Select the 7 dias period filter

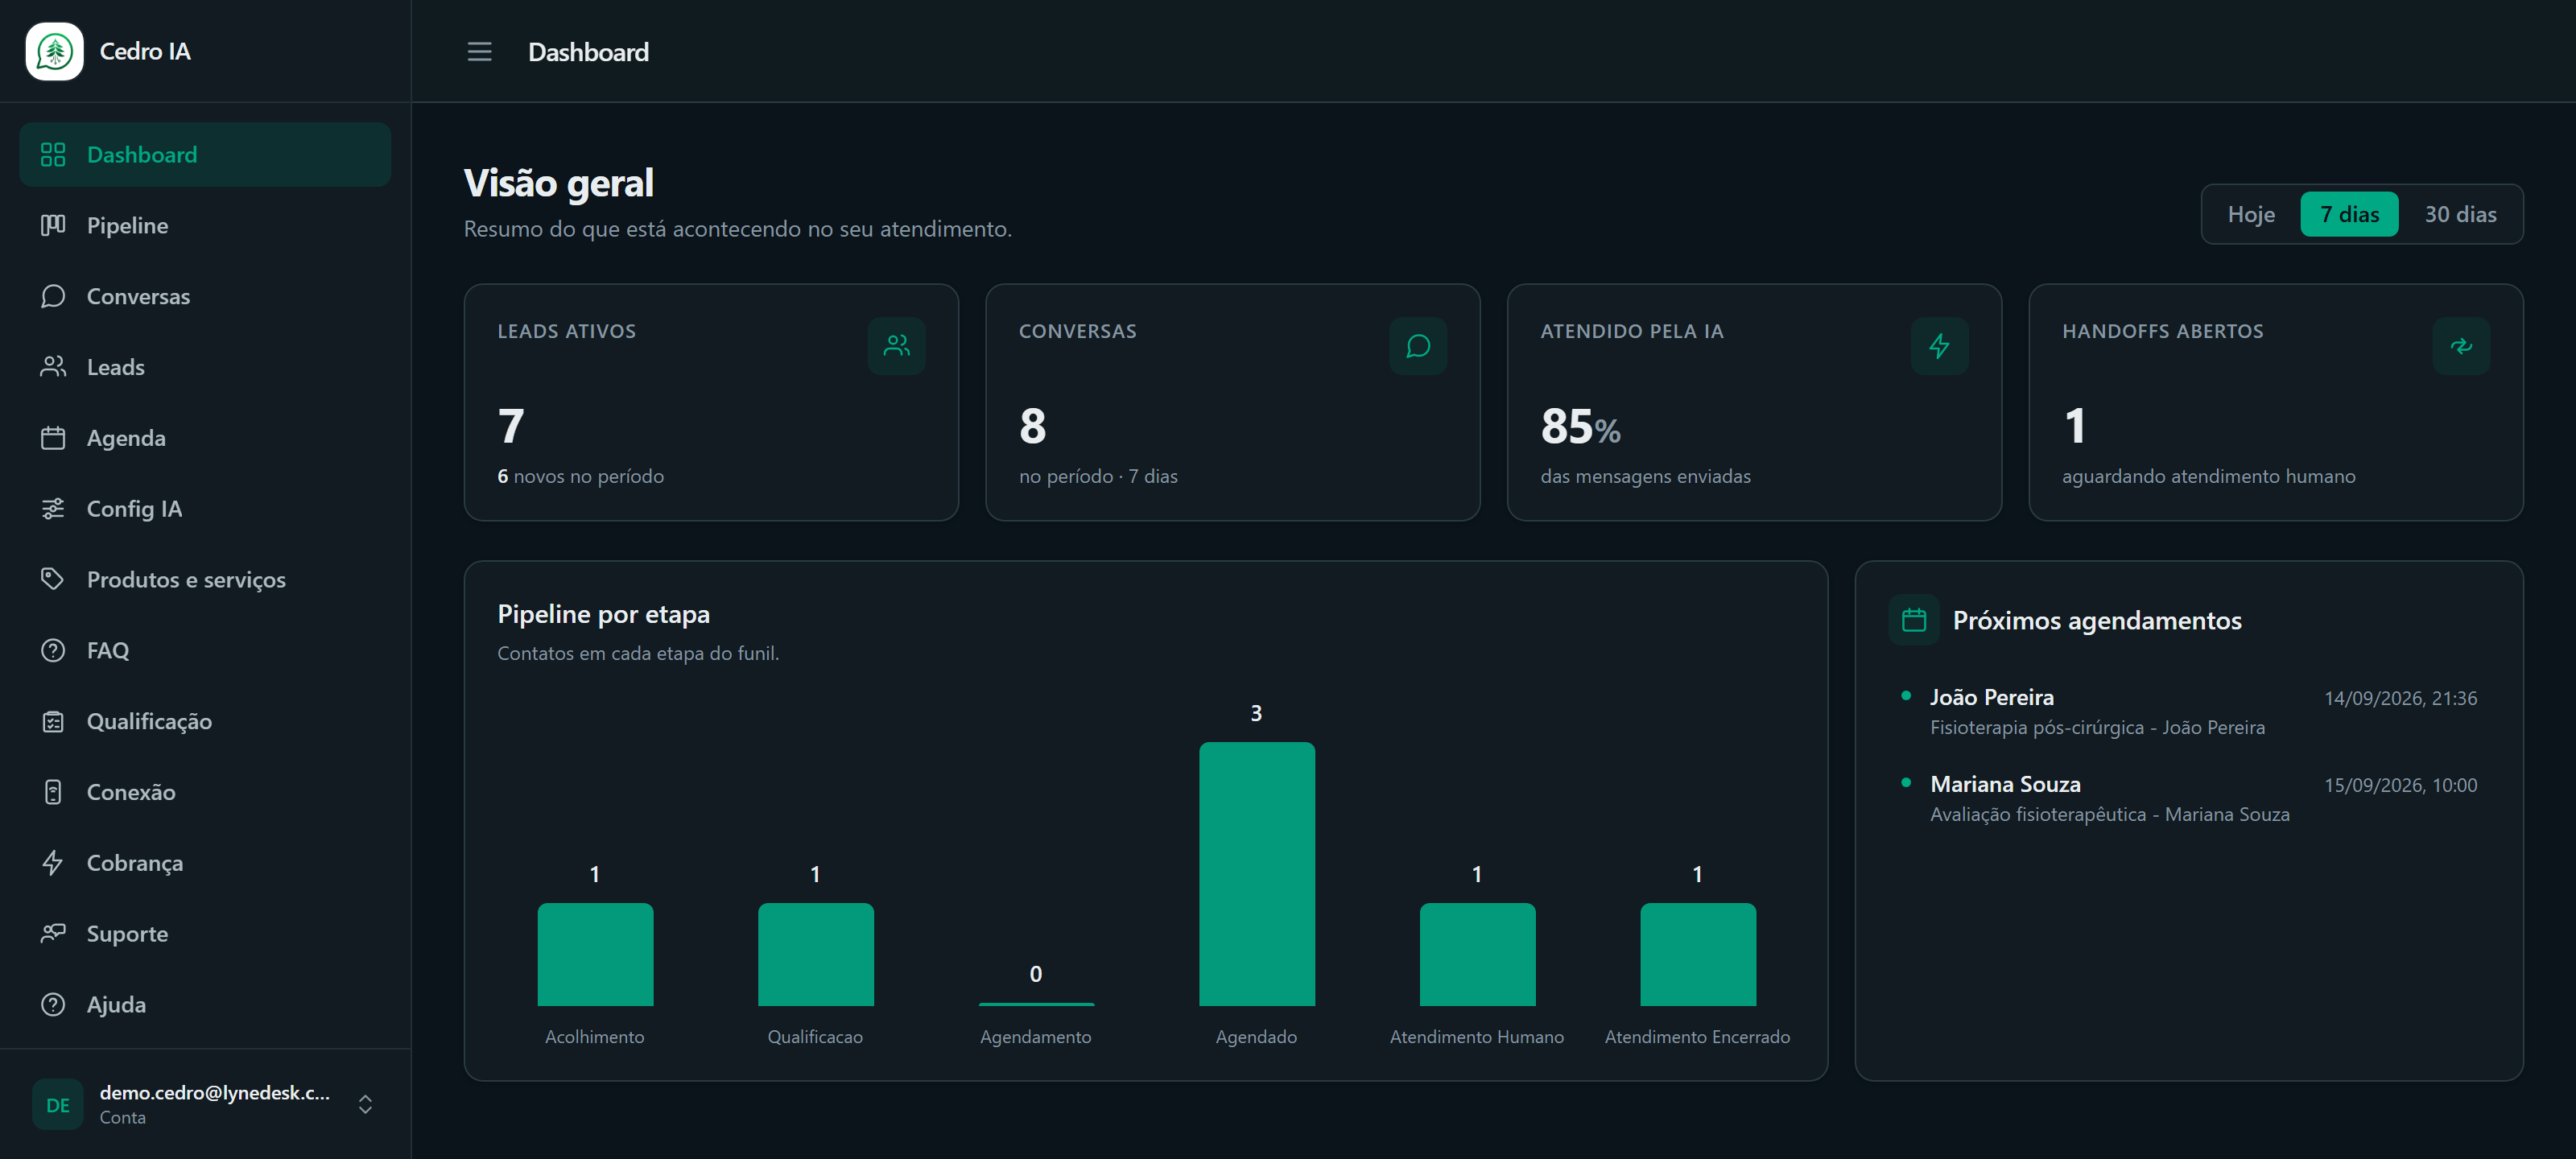(x=2349, y=214)
